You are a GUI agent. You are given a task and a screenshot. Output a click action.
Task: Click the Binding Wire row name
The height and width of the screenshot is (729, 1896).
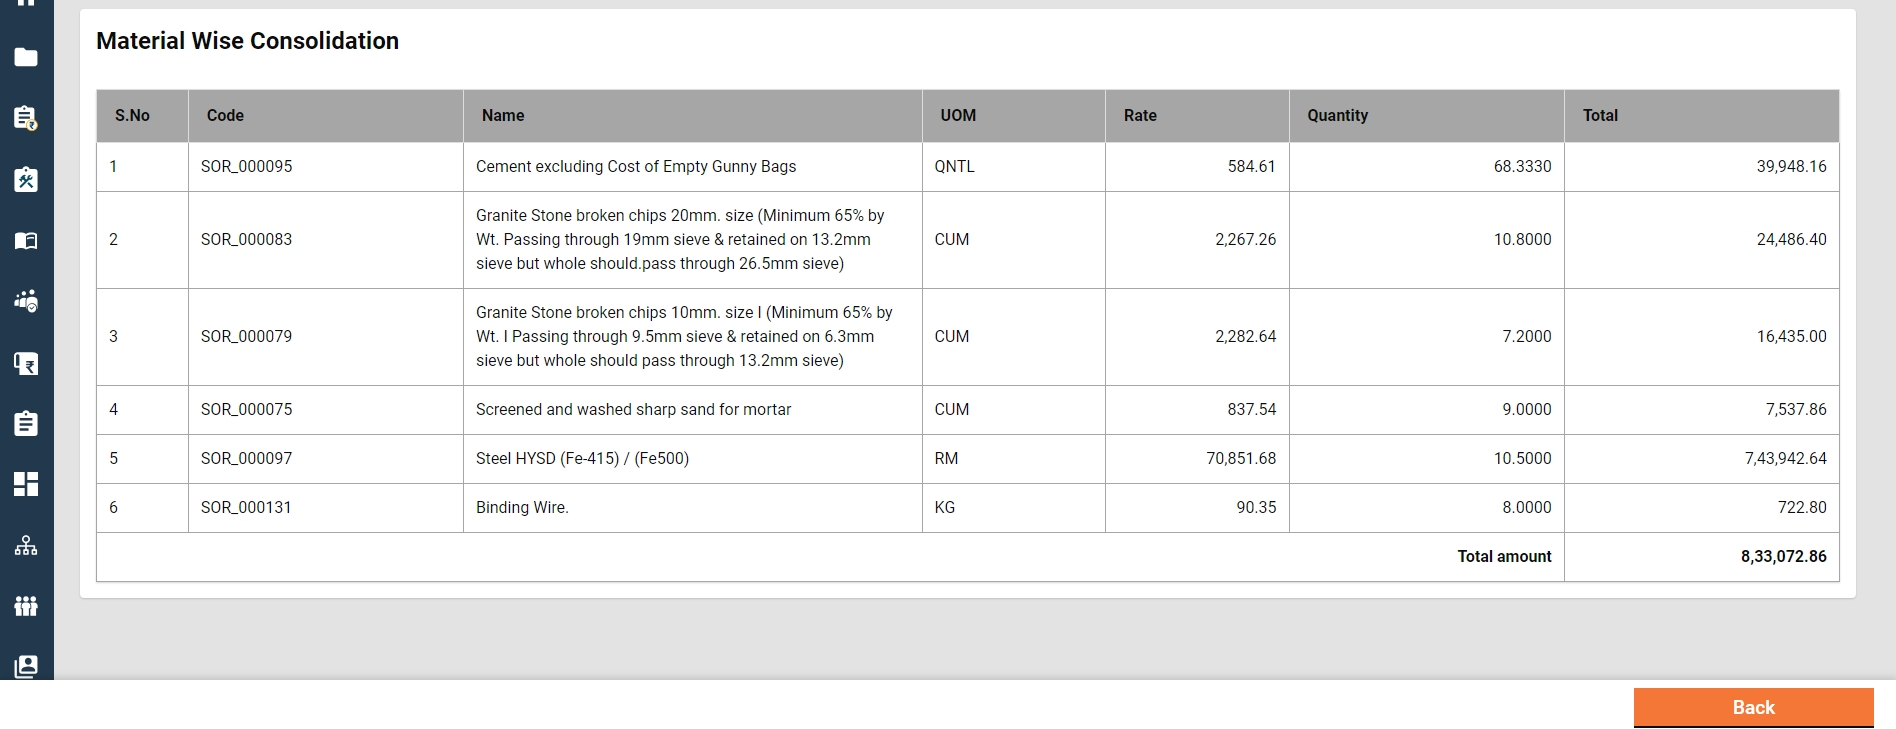[x=522, y=508]
